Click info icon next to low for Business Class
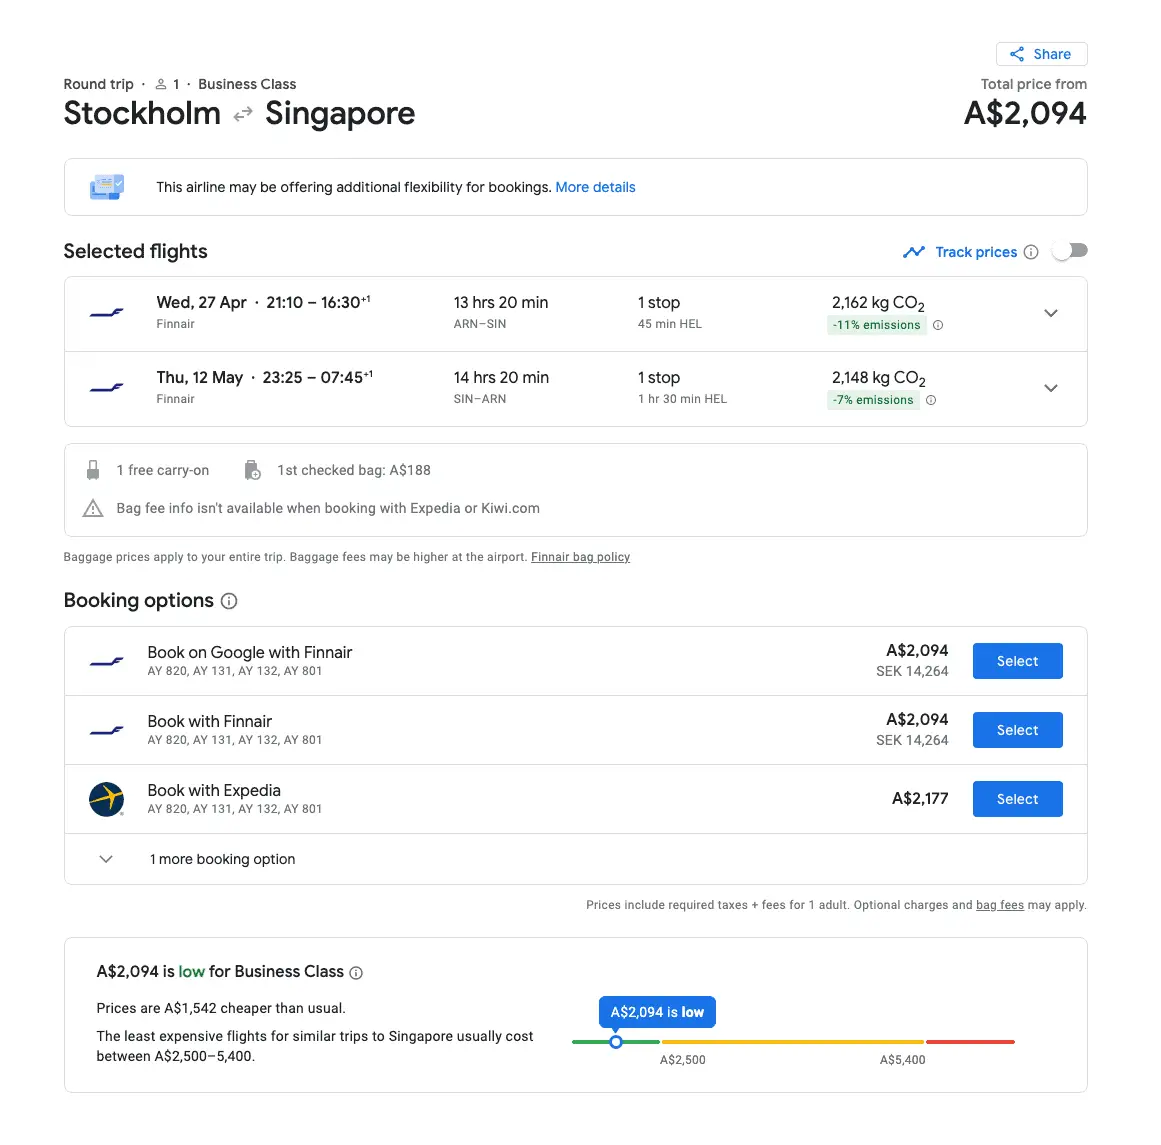Screen dimensions: 1161x1145 click(x=356, y=973)
